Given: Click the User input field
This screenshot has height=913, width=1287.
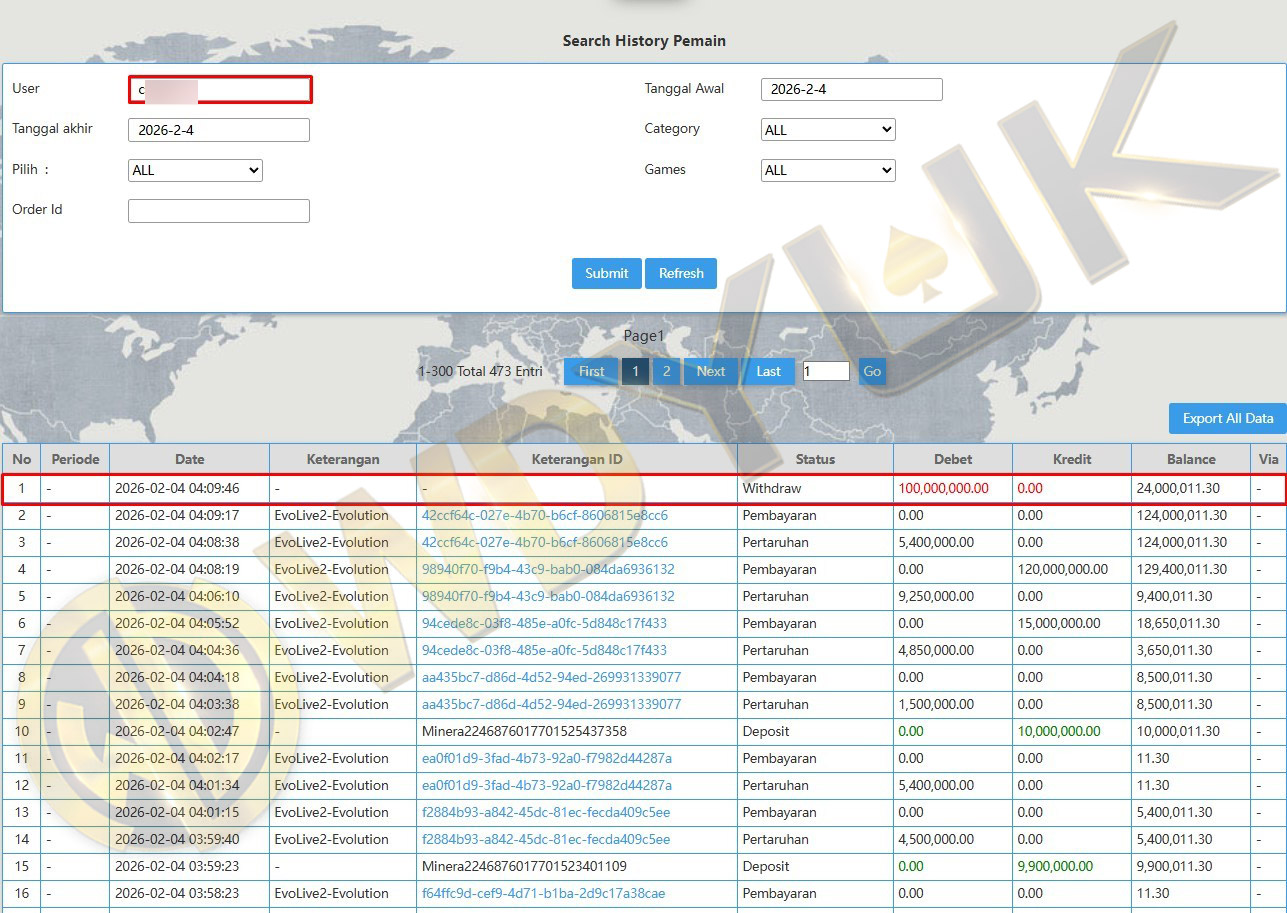Looking at the screenshot, I should [x=220, y=90].
